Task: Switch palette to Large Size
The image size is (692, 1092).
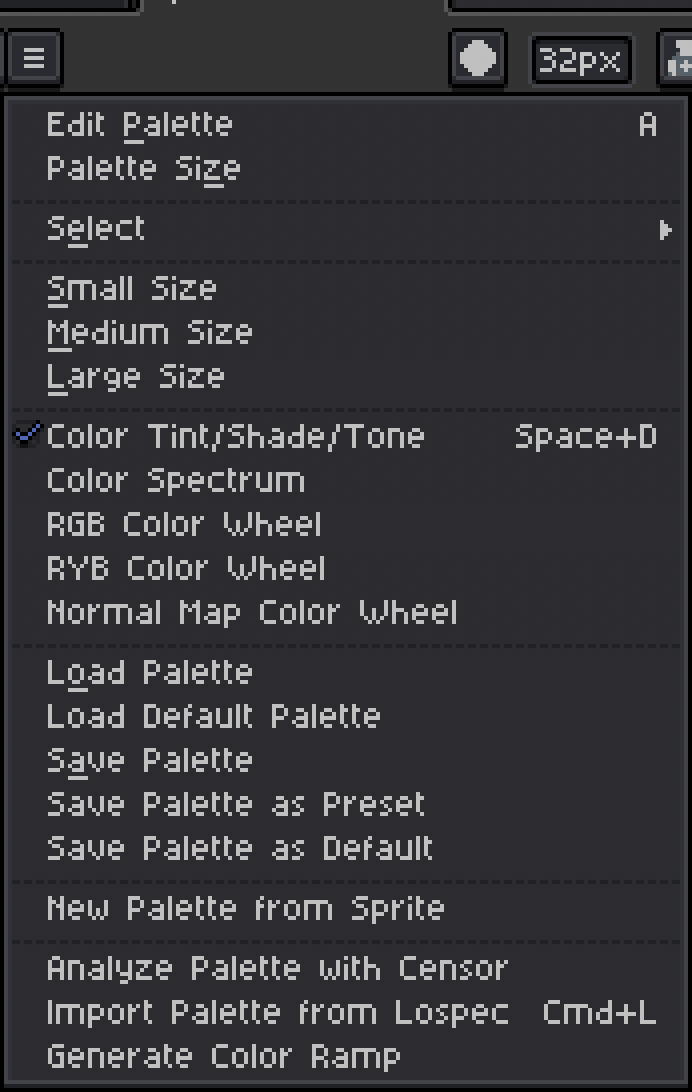Action: 346,377
